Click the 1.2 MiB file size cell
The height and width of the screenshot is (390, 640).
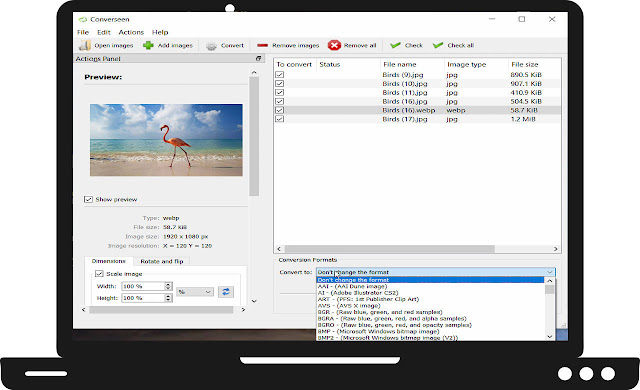523,119
